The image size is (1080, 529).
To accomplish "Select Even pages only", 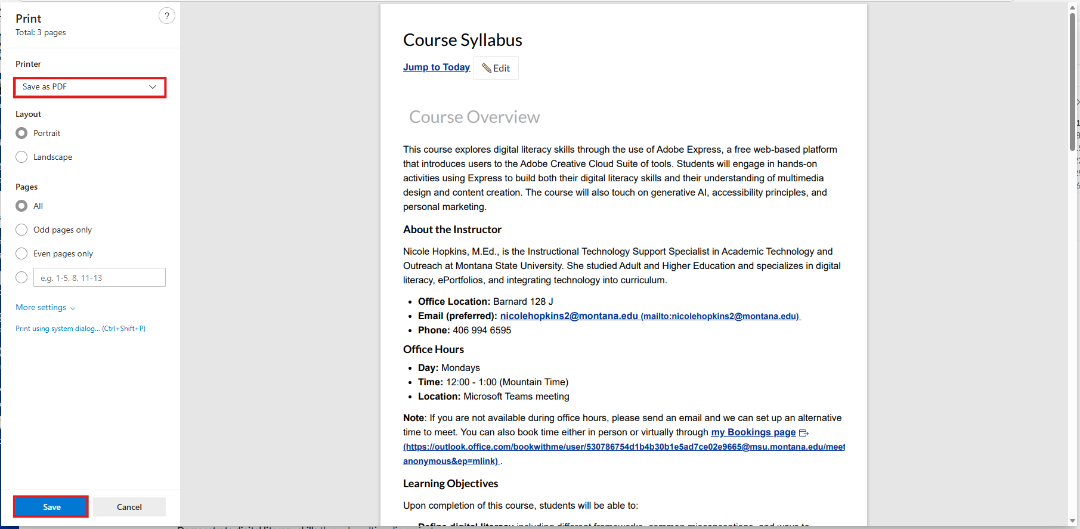I will pos(22,254).
